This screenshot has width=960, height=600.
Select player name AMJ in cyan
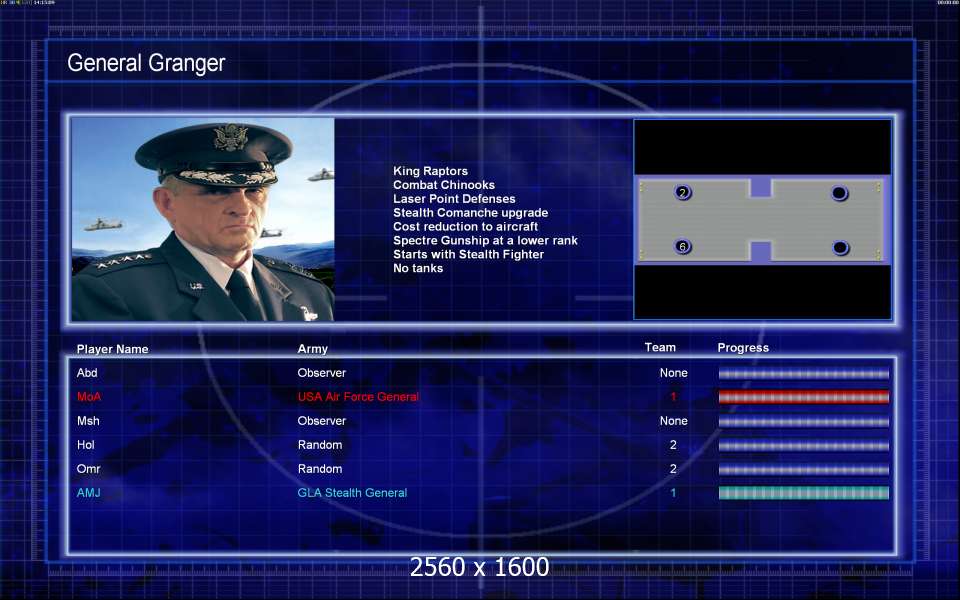point(89,493)
